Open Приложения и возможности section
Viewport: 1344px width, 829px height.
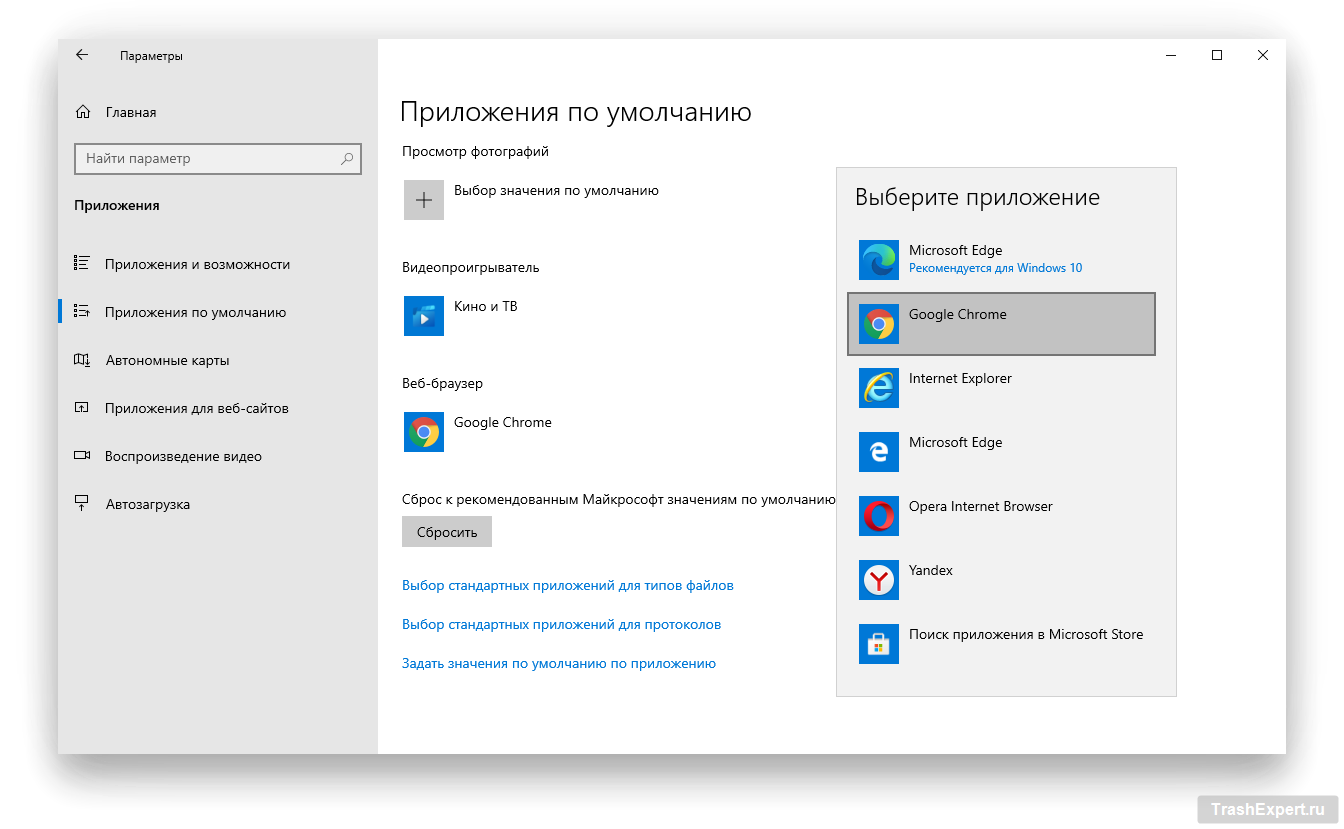[x=217, y=264]
